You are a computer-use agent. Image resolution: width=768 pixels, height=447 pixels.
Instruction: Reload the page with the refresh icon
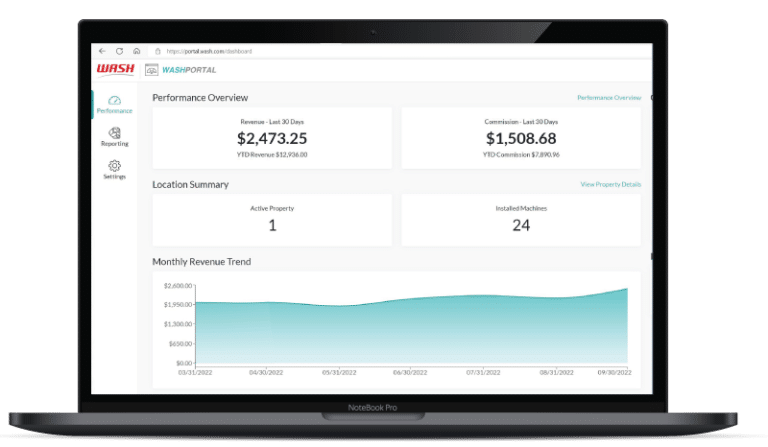pyautogui.click(x=119, y=51)
